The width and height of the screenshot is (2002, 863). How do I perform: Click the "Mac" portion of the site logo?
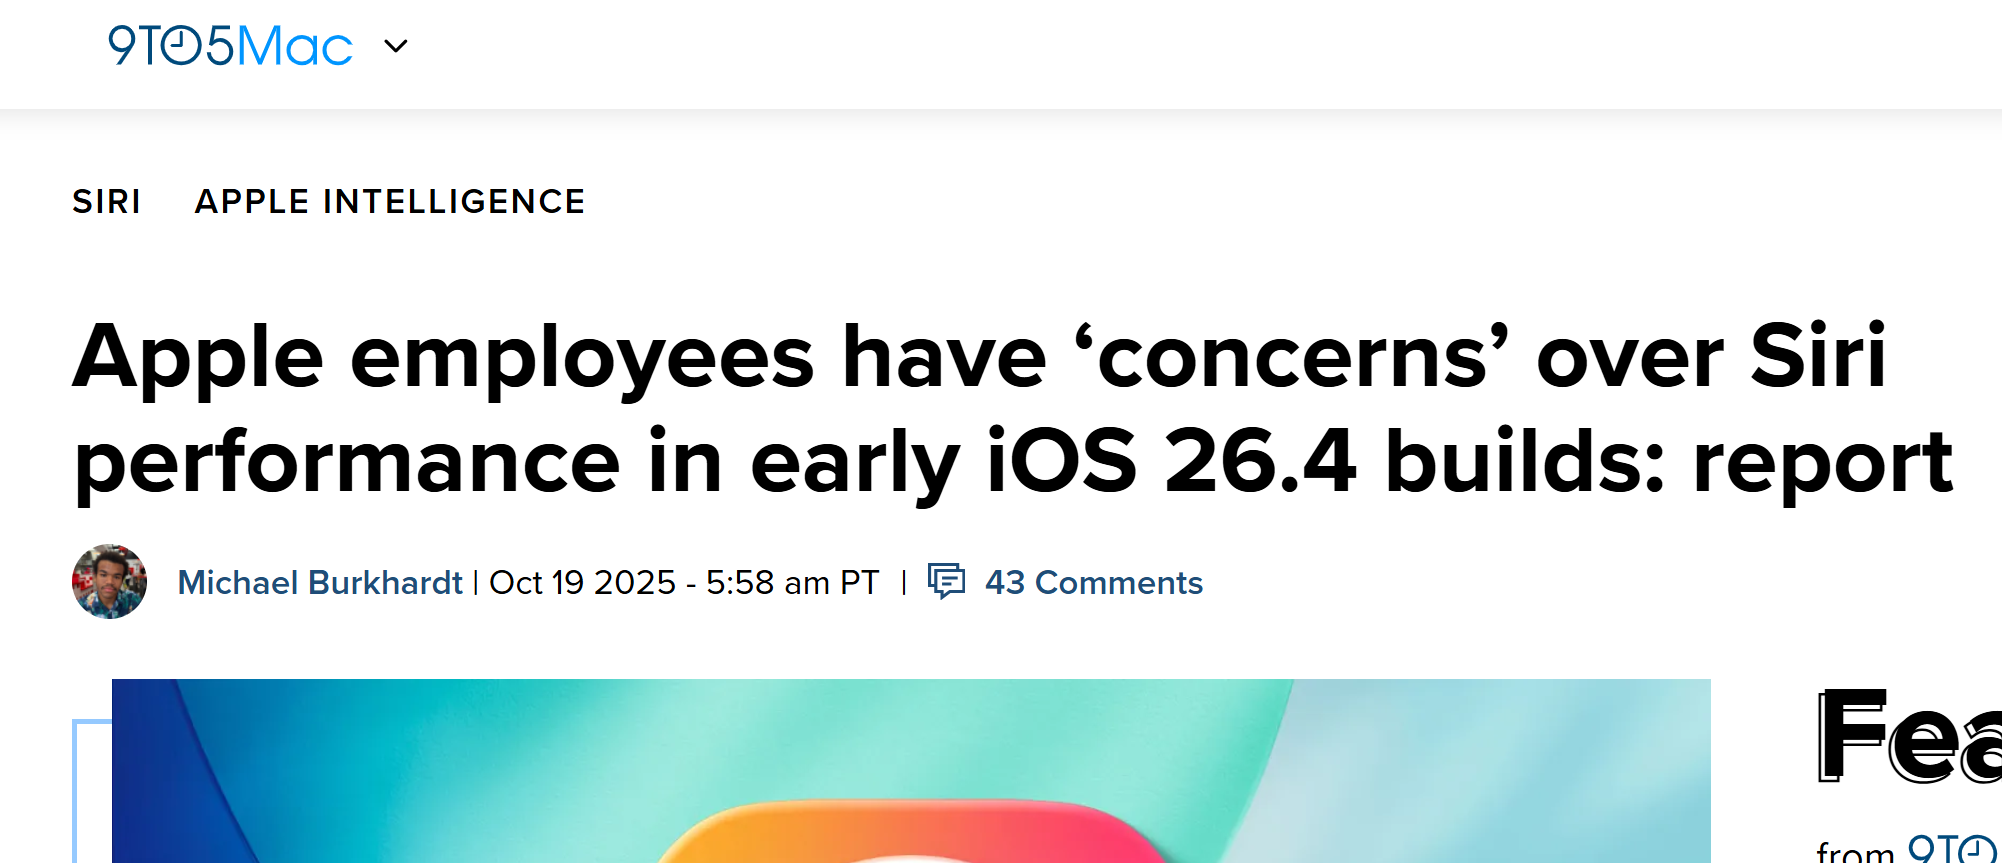(x=294, y=46)
